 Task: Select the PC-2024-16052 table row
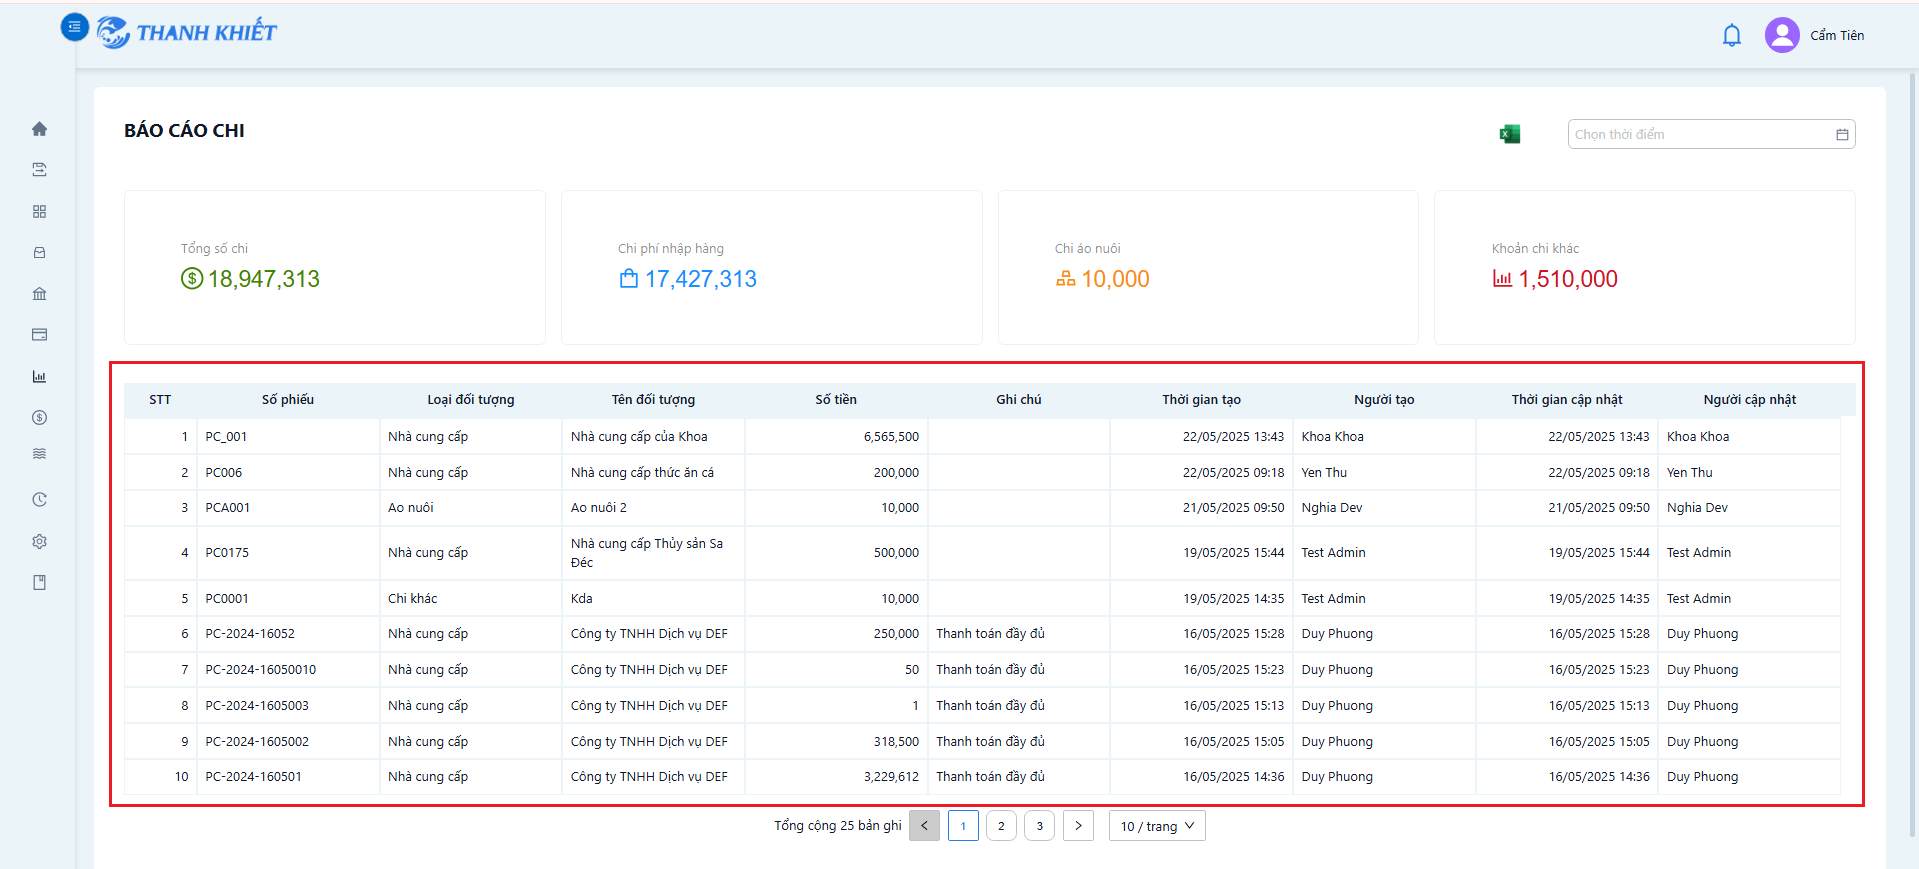[982, 634]
